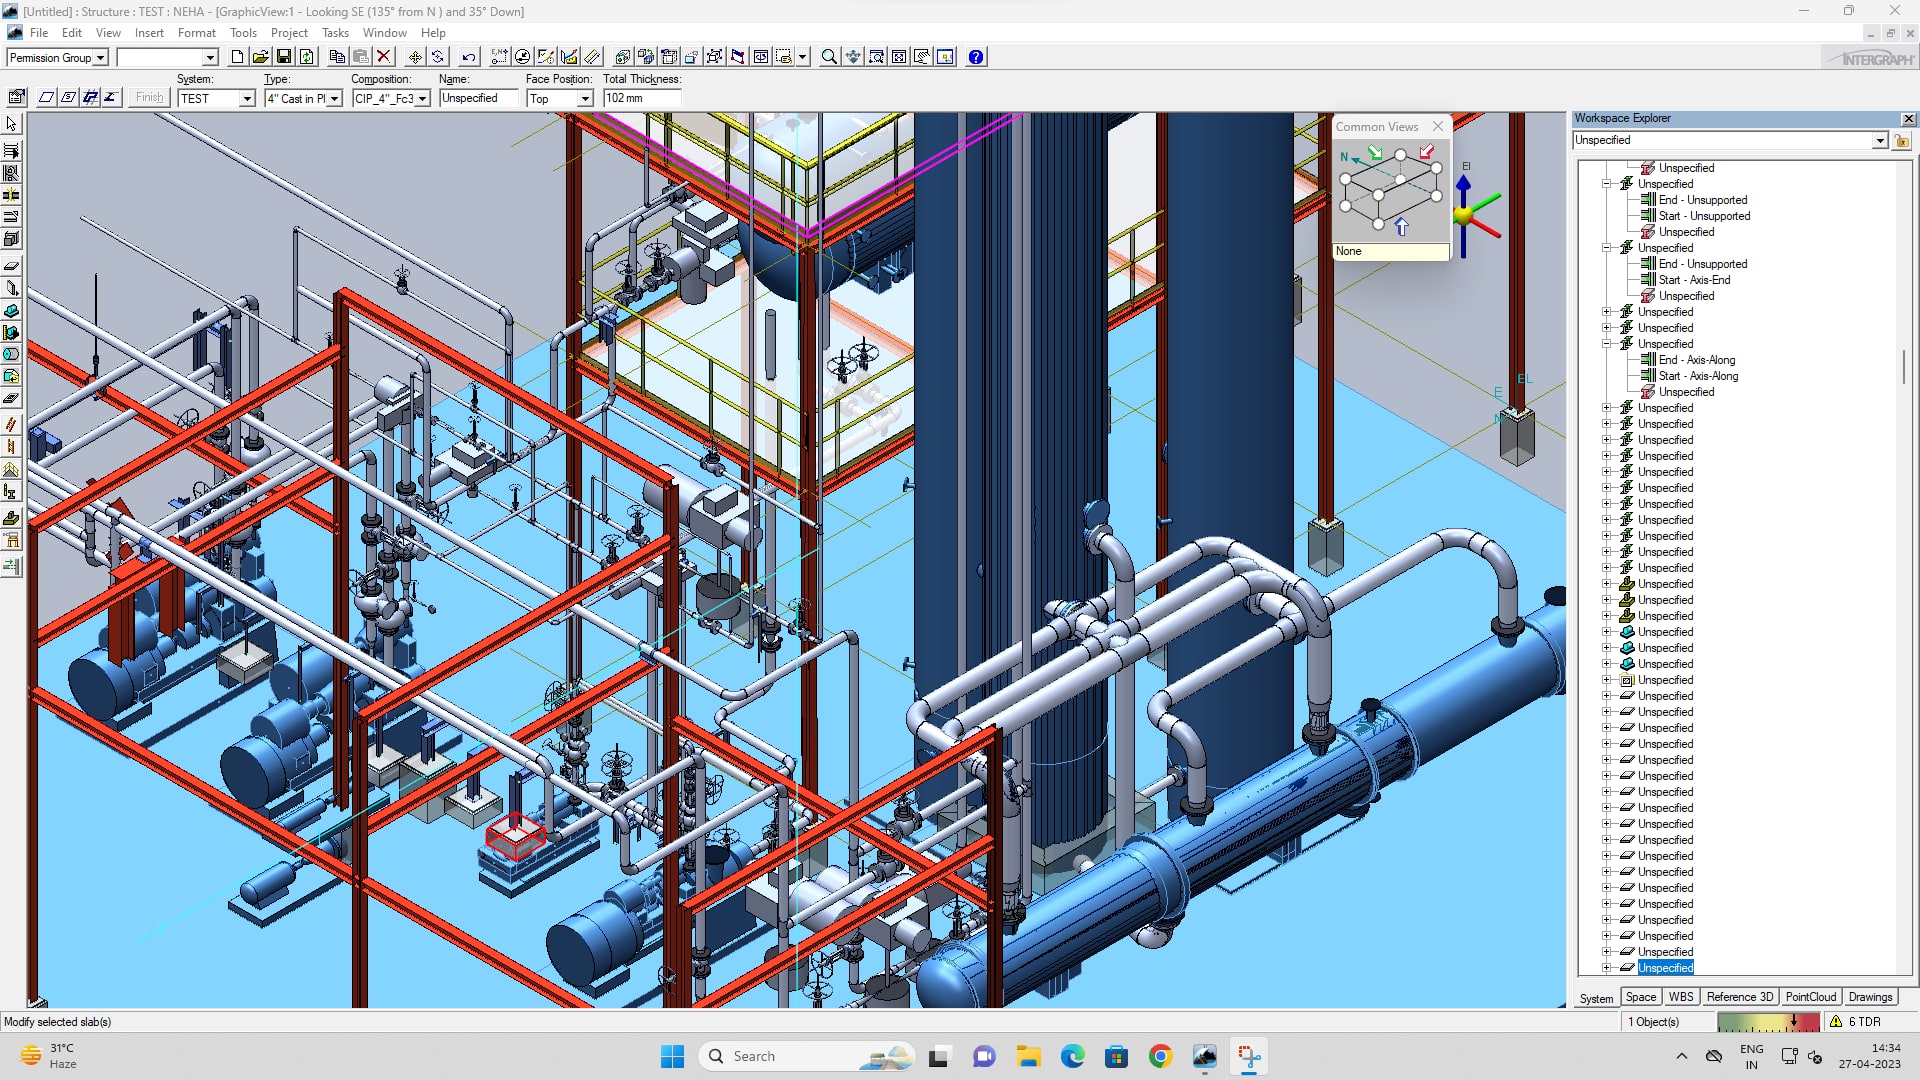1920x1080 pixels.
Task: Collapse the tree node above End - Axis-Along
Action: 1607,344
